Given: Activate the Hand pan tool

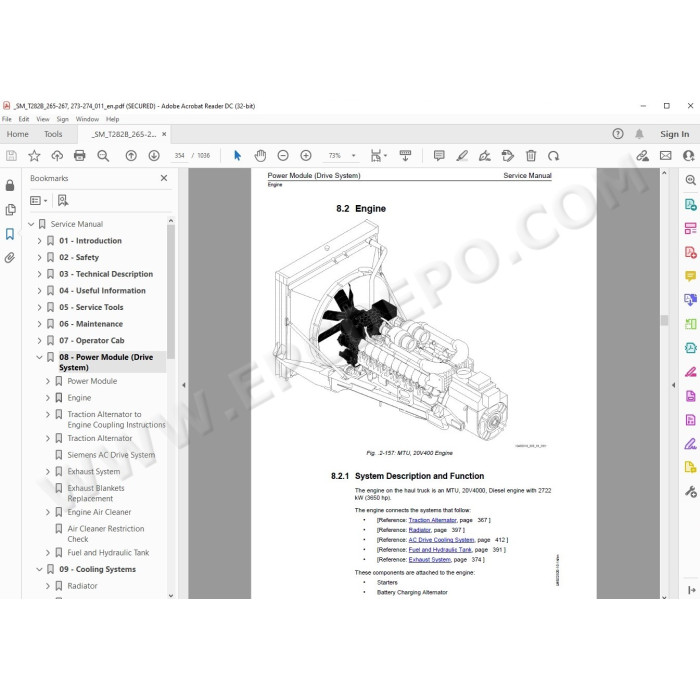Looking at the screenshot, I should 260,155.
